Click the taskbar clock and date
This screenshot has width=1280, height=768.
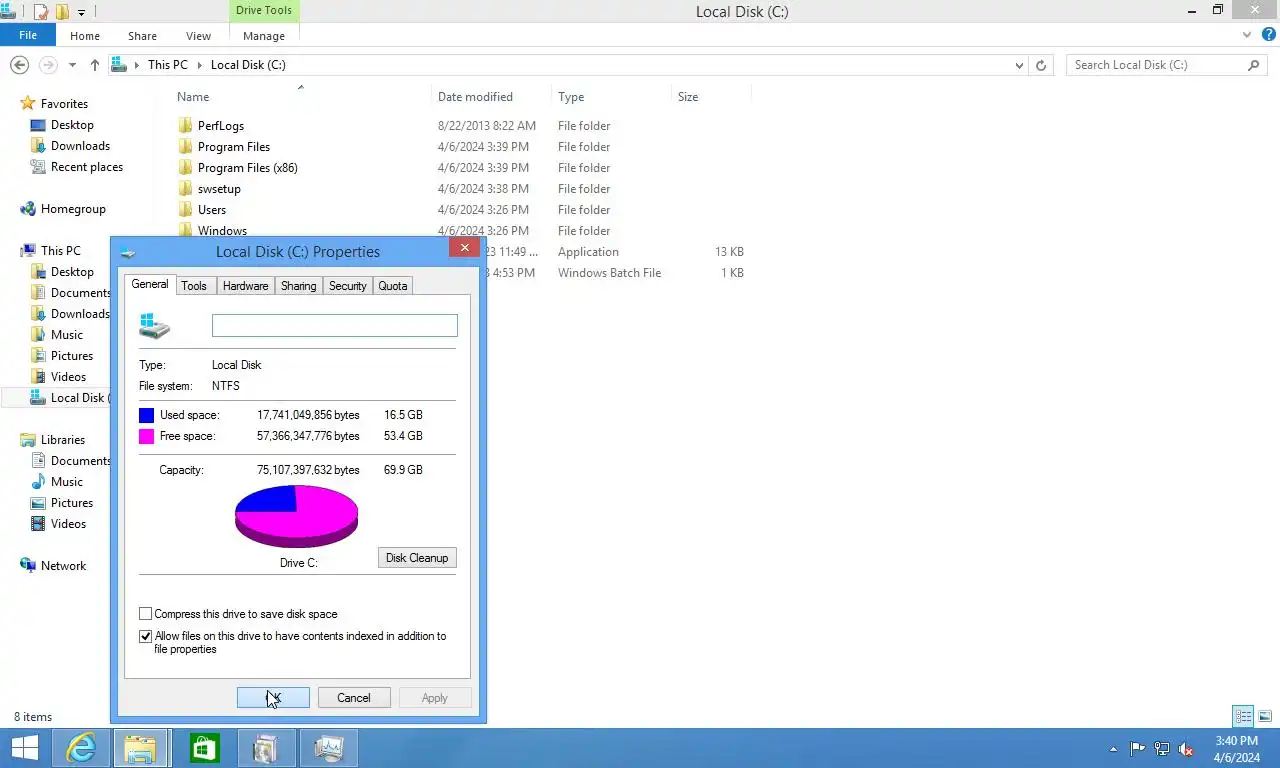(x=1236, y=749)
